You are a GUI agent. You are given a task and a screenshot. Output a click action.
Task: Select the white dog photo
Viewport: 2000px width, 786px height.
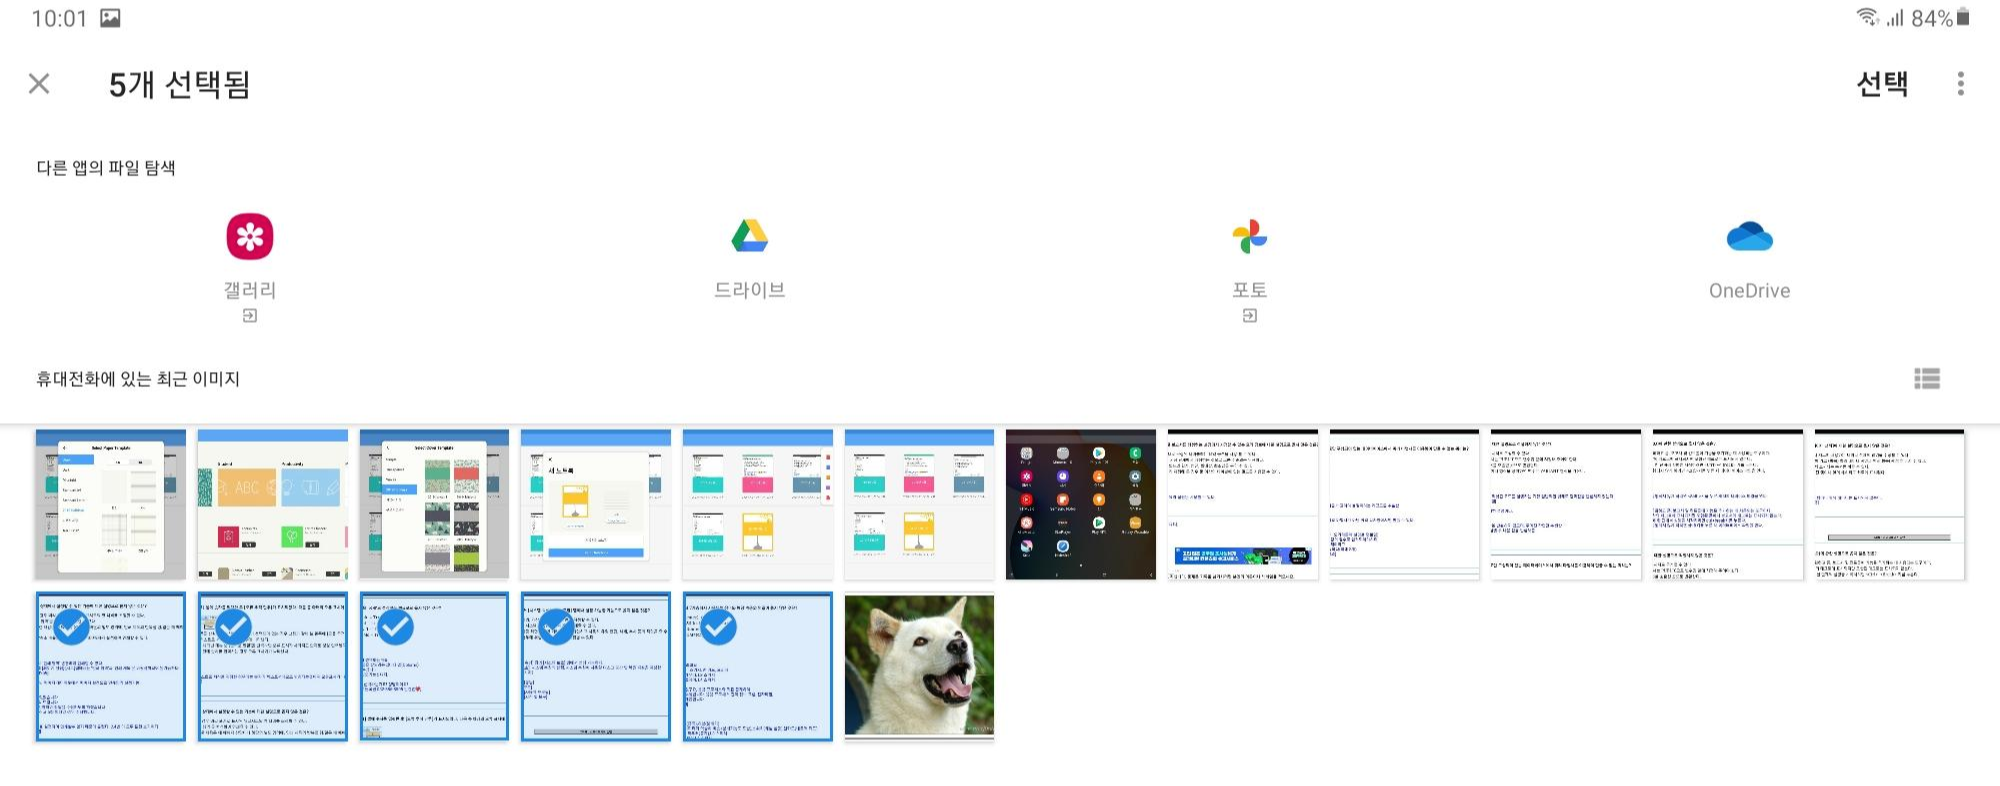pyautogui.click(x=919, y=666)
